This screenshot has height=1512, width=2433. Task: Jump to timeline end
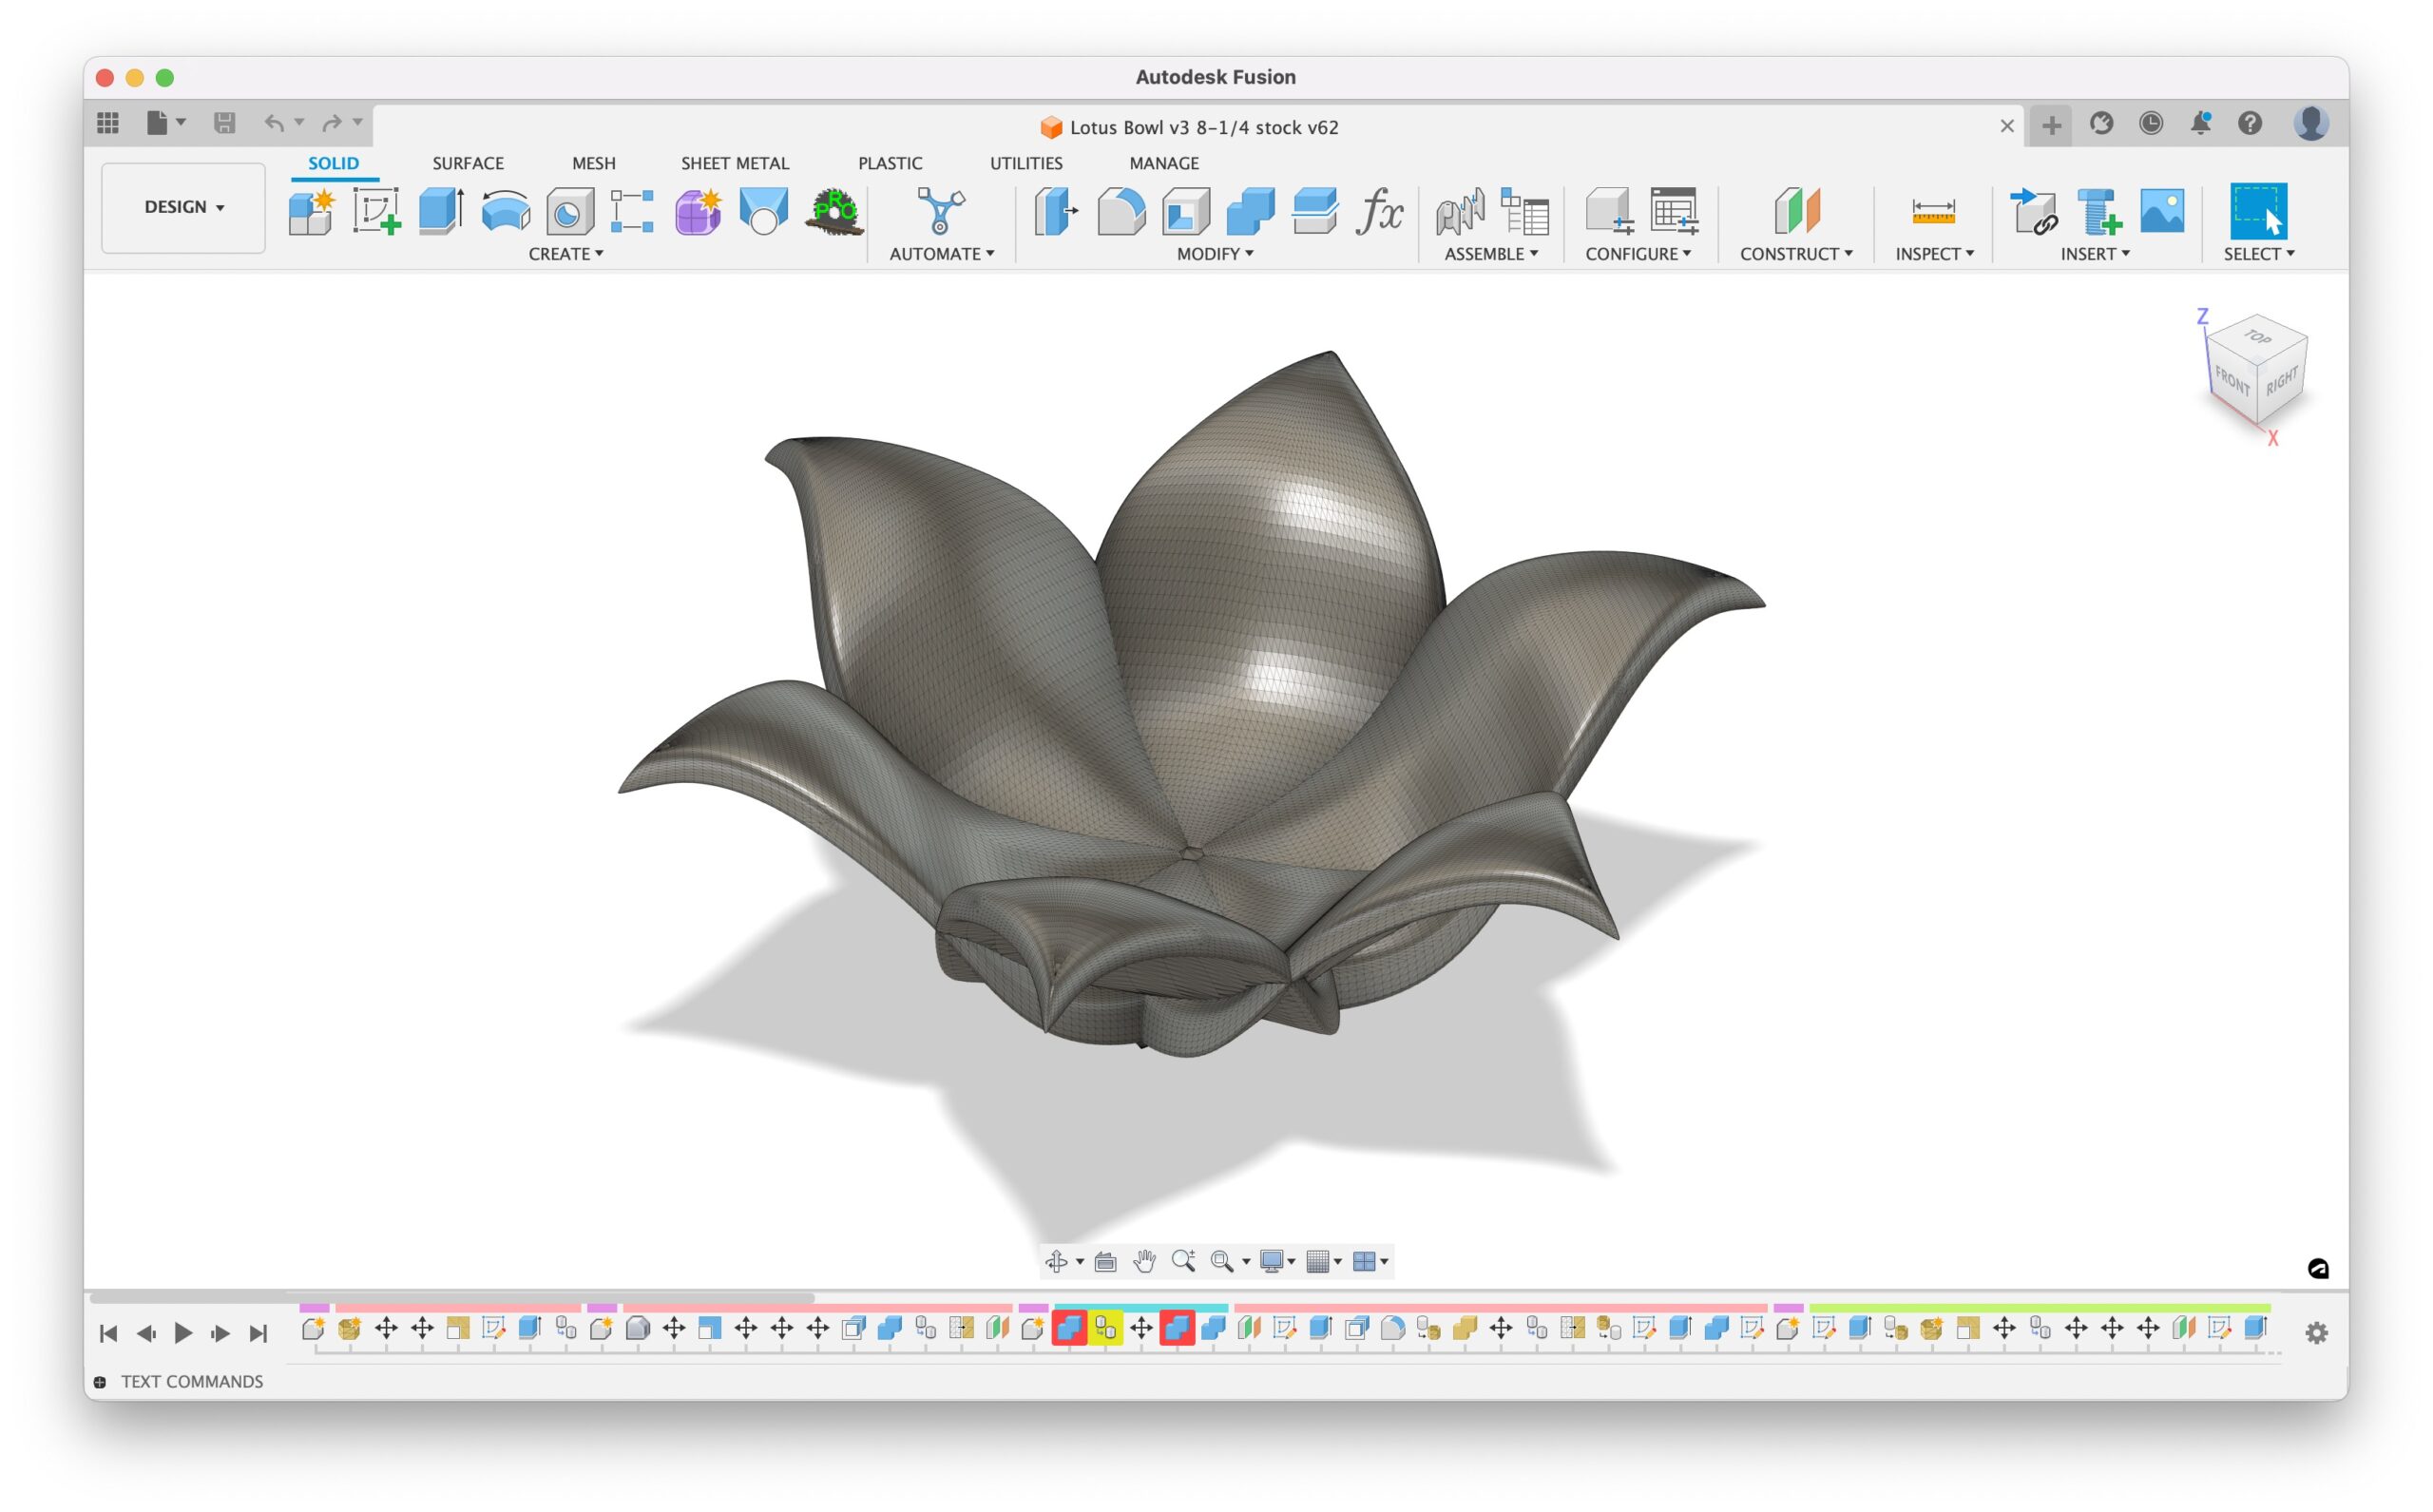pos(259,1332)
